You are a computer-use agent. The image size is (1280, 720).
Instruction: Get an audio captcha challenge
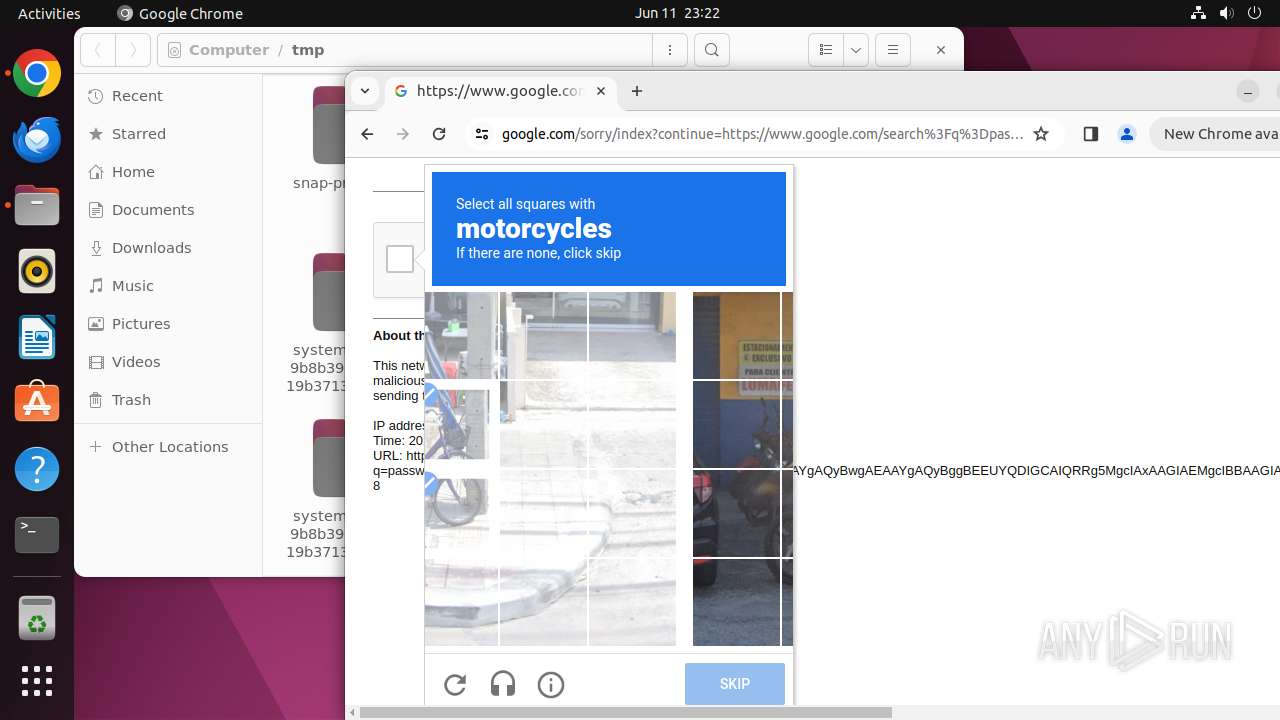pyautogui.click(x=503, y=684)
